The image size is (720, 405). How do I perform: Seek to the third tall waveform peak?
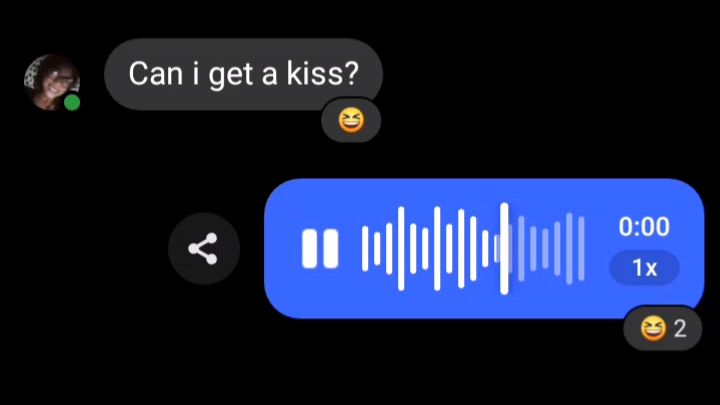click(x=461, y=248)
